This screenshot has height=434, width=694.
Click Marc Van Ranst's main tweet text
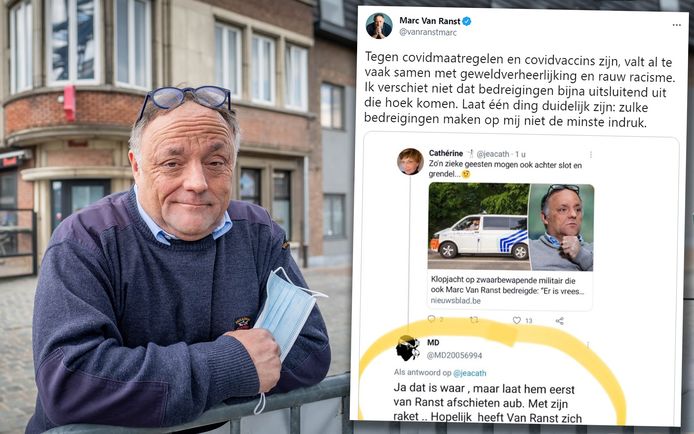(520, 90)
